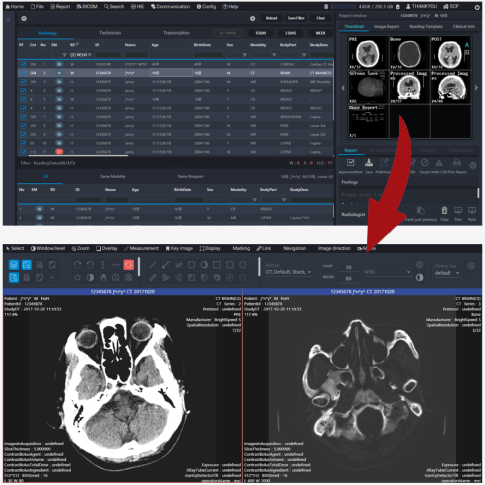Click the Print Report printer icon
This screenshot has width=485, height=485.
tap(457, 163)
